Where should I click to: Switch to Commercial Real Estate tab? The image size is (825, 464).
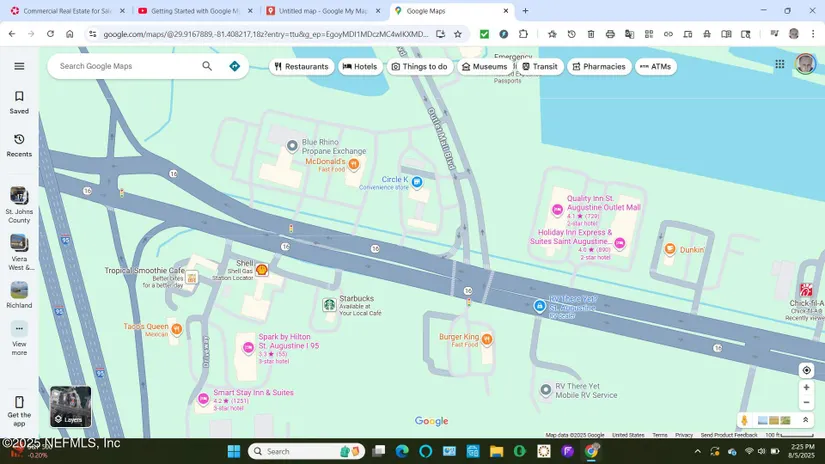click(66, 11)
